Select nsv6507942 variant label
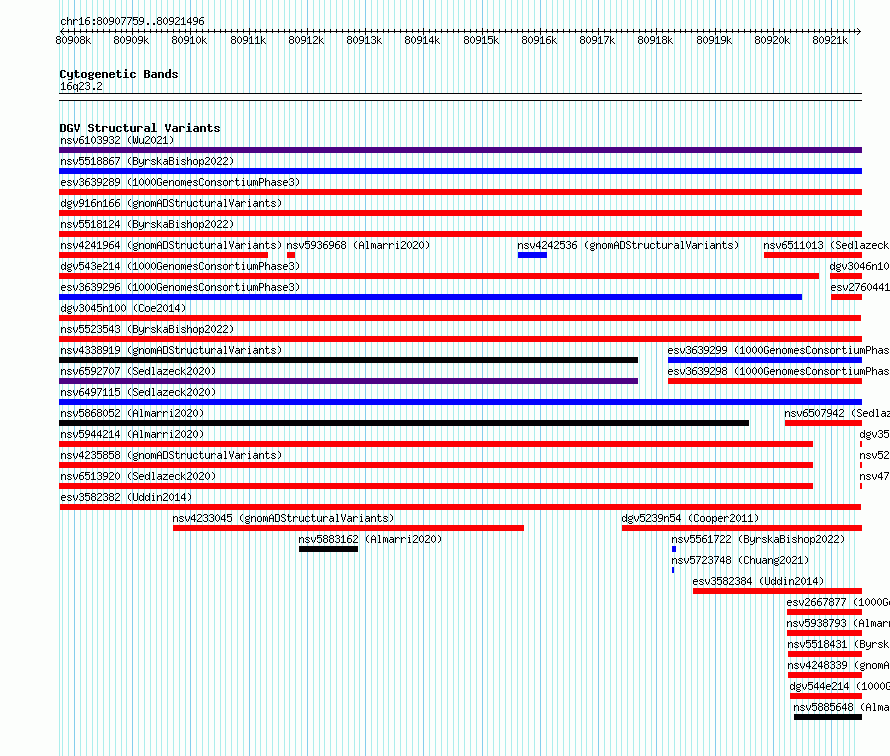890x756 pixels. click(x=837, y=413)
